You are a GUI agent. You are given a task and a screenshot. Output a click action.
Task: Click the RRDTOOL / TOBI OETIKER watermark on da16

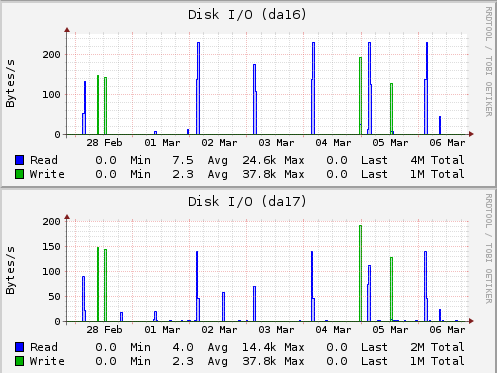coord(488,62)
